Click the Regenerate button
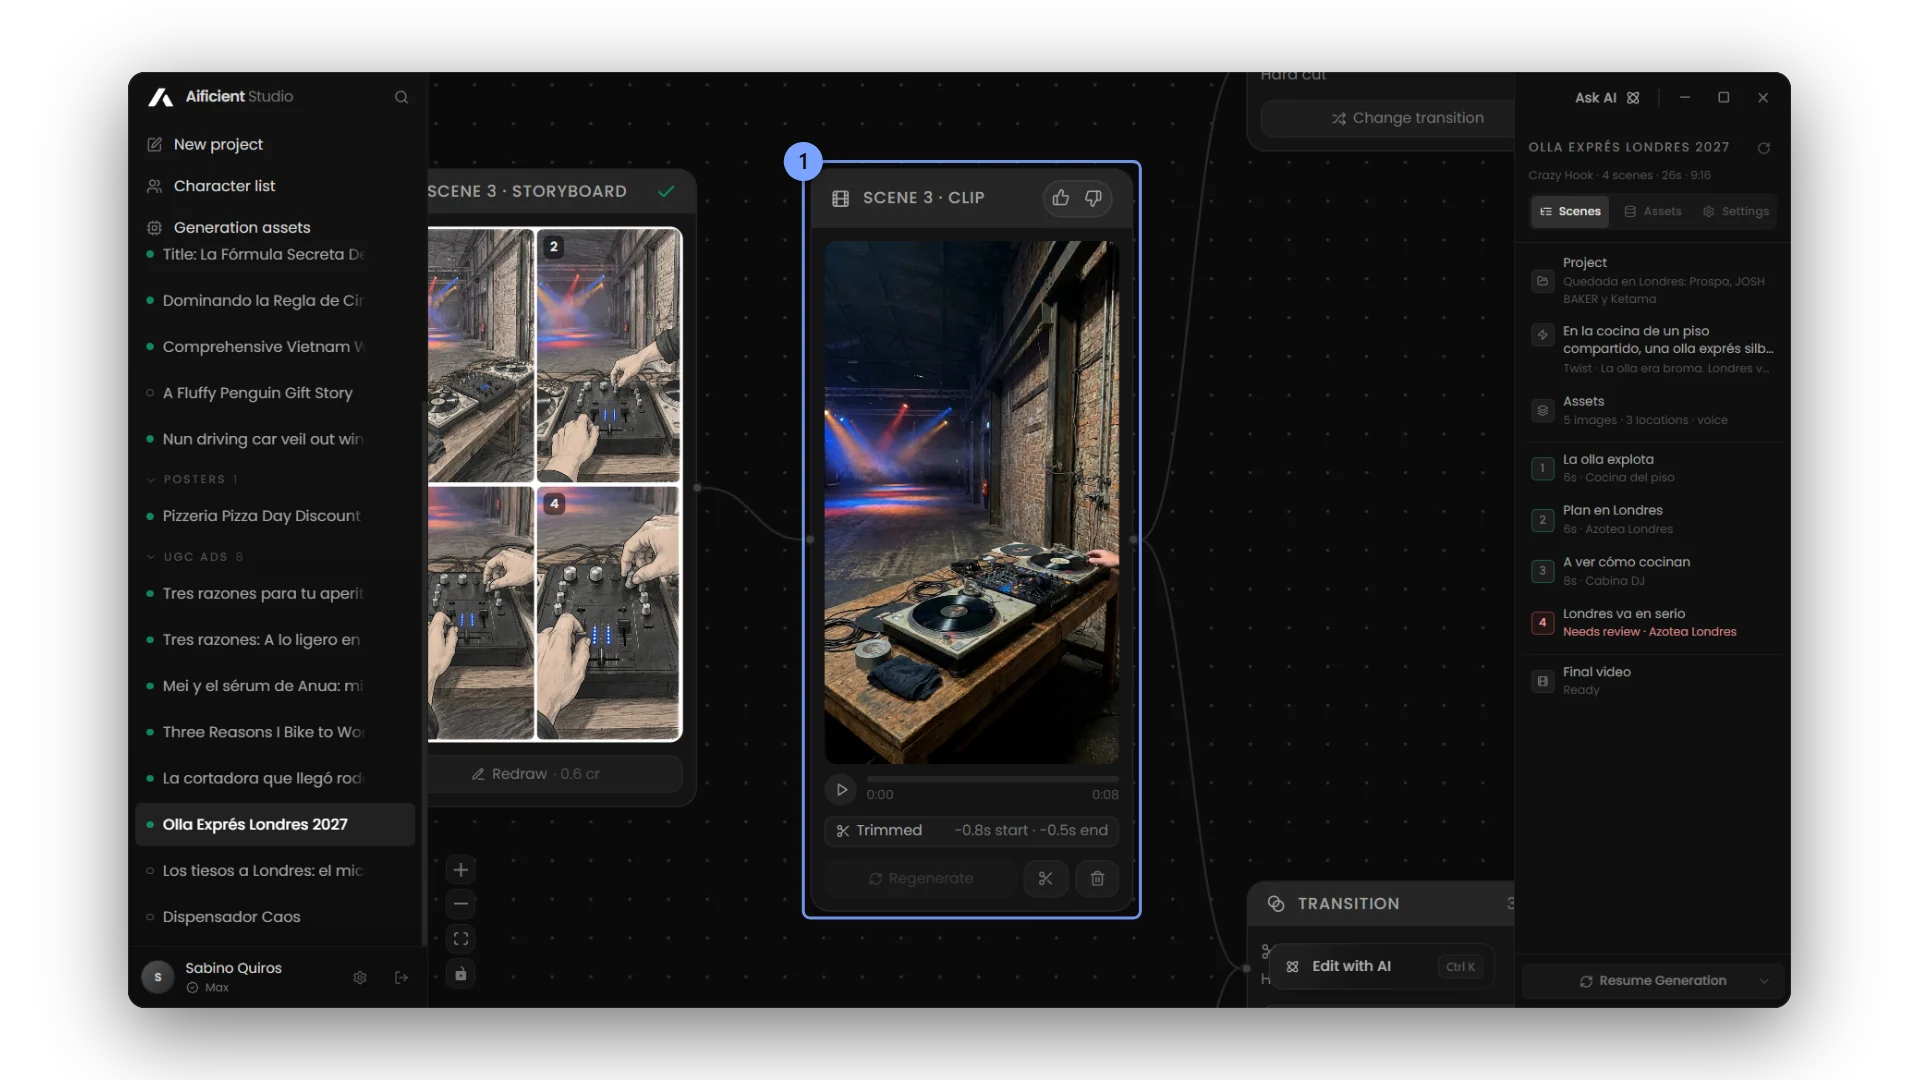The height and width of the screenshot is (1080, 1920). click(x=921, y=878)
